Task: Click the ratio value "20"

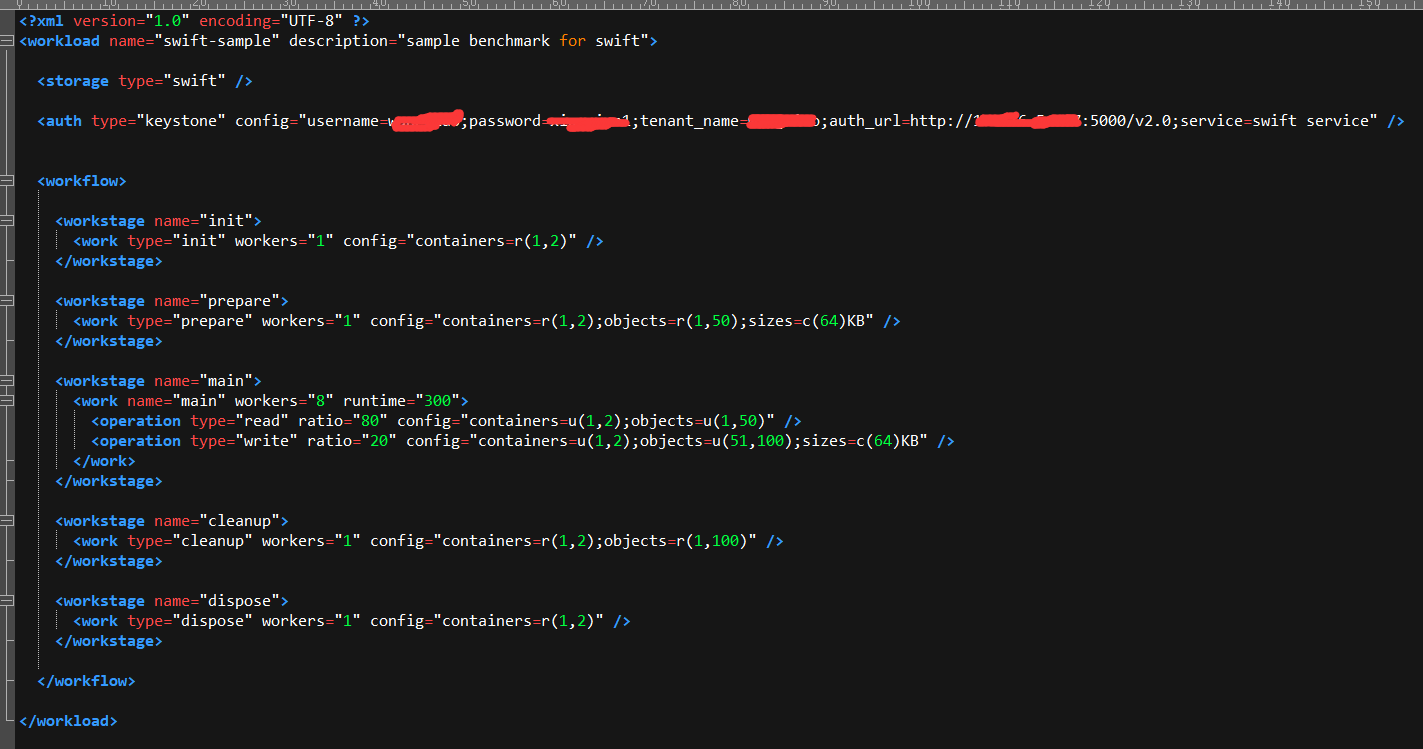Action: pyautogui.click(x=379, y=441)
